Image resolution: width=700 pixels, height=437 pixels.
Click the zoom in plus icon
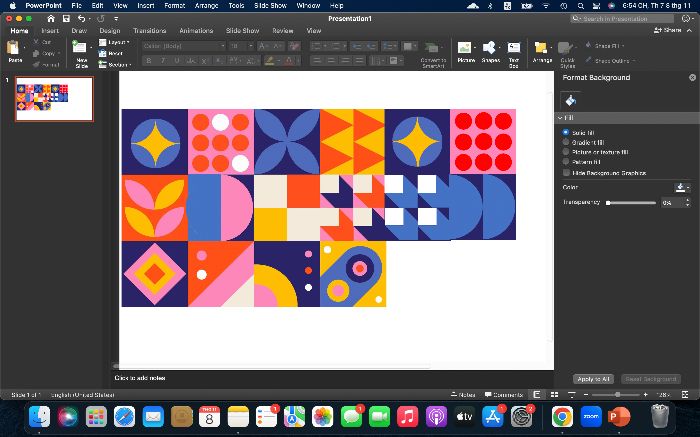646,395
